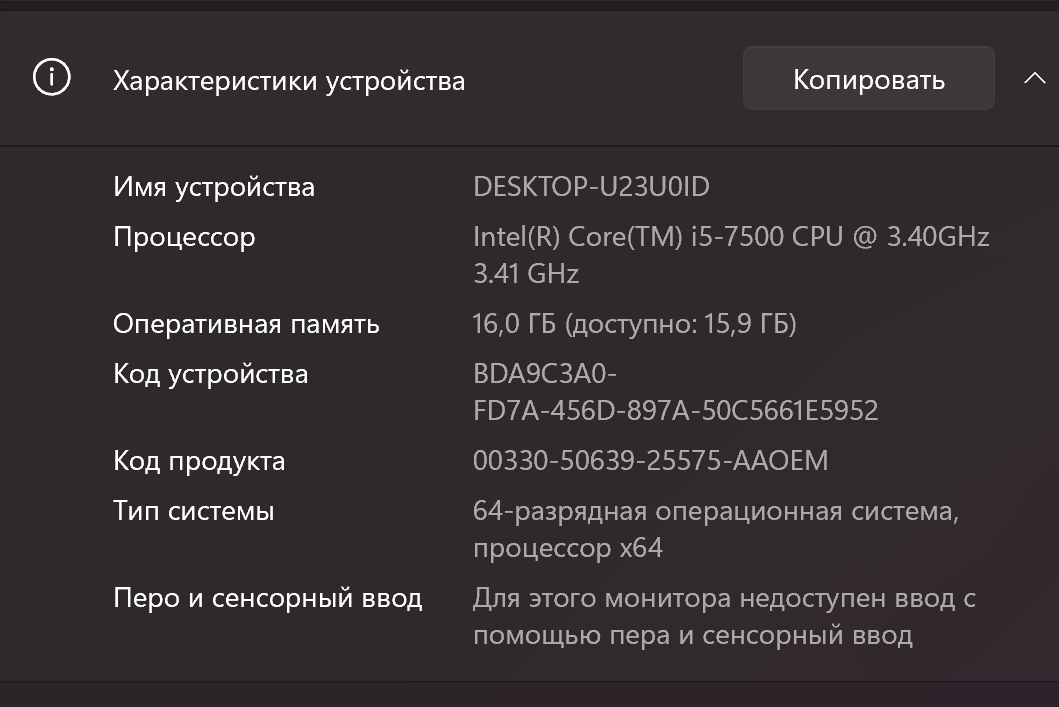Screen dimensions: 1059x707
Task: Click the Код продукта label
Action: click(199, 461)
